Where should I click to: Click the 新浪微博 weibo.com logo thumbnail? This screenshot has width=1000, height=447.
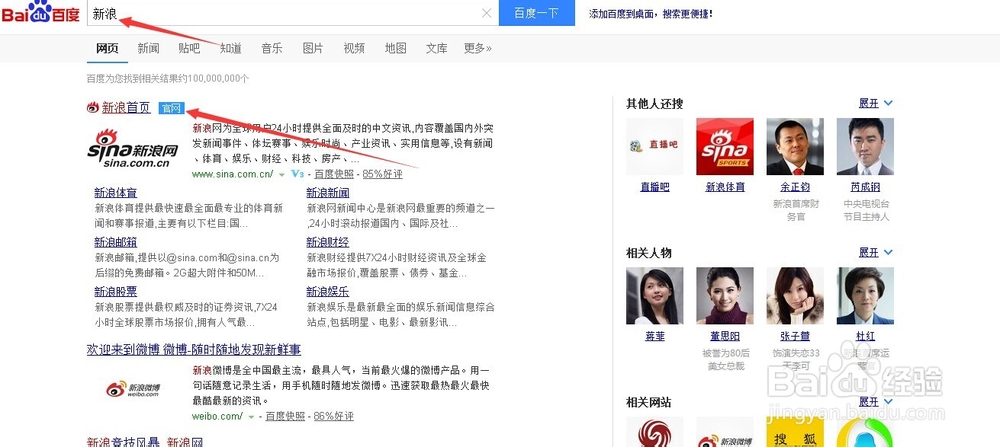[133, 389]
